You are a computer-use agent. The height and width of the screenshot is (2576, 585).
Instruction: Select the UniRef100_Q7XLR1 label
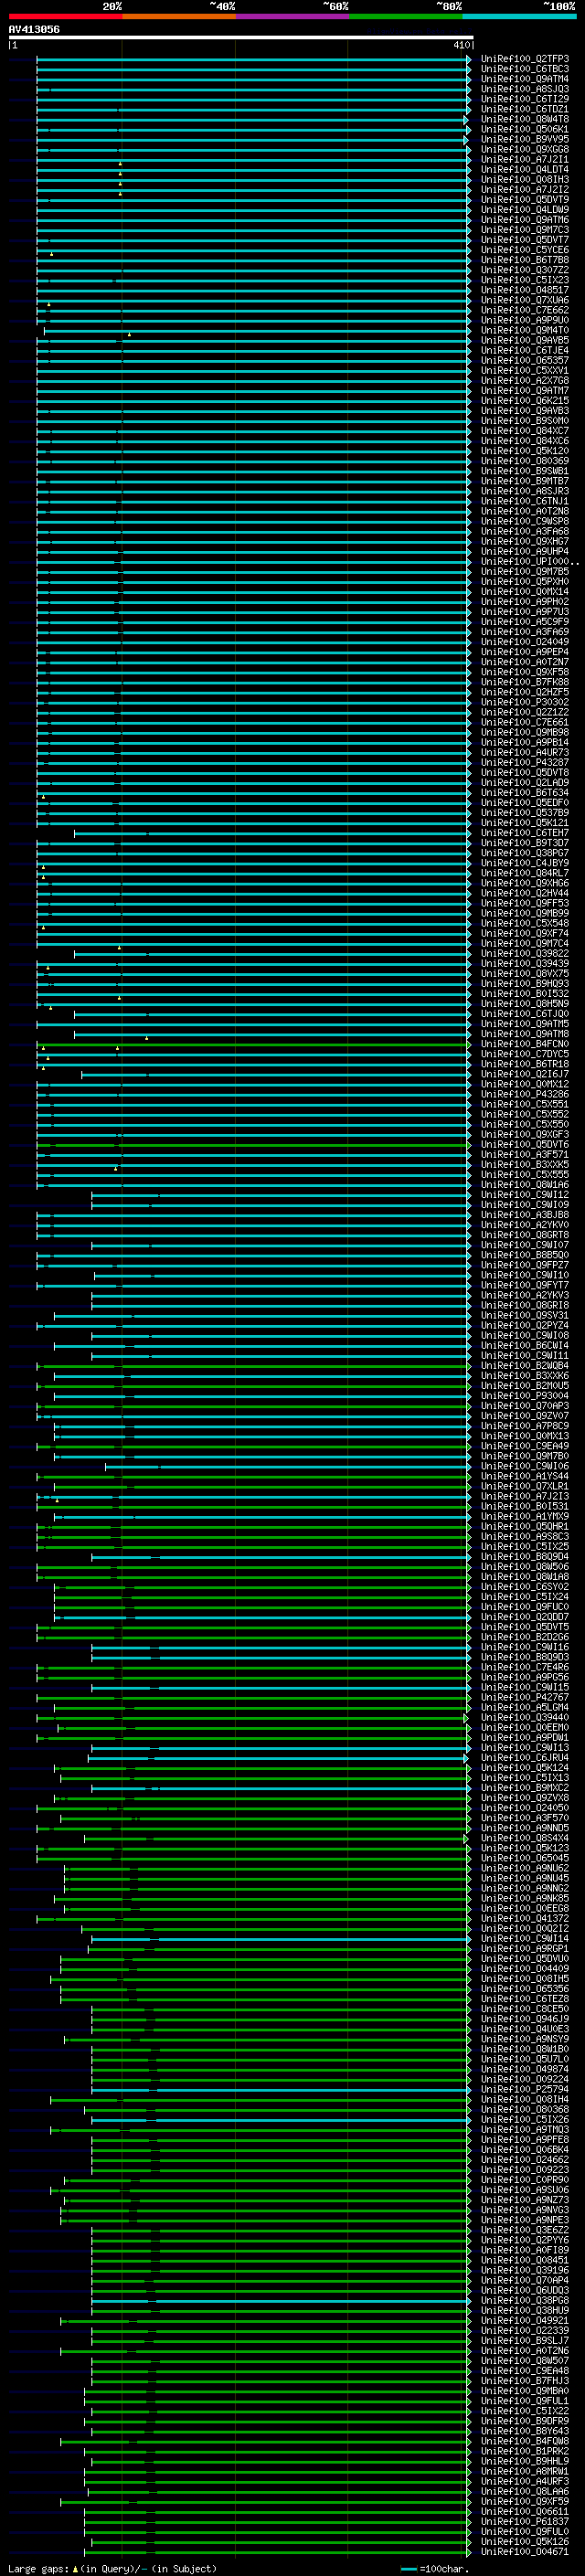[x=525, y=1486]
